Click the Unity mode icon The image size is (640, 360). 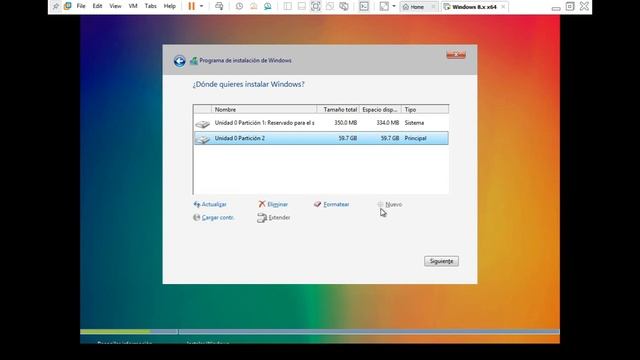[330, 6]
